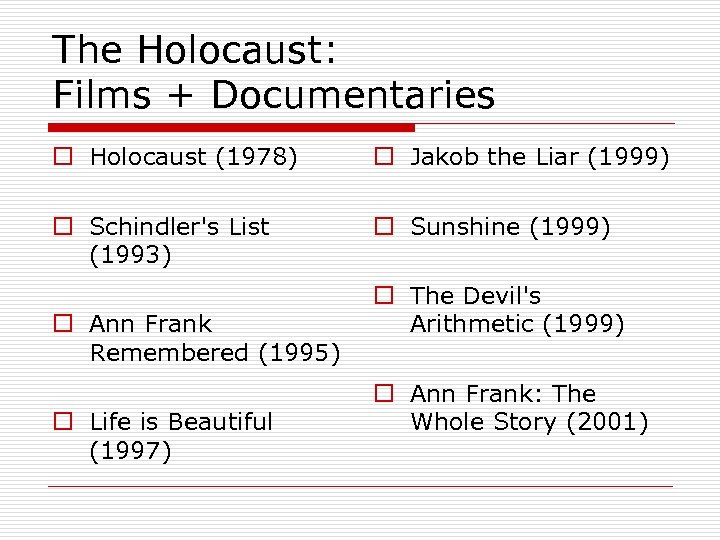The width and height of the screenshot is (720, 540).
Task: Click the bullet square next to Sunshine (1999)
Action: pyautogui.click(x=383, y=228)
